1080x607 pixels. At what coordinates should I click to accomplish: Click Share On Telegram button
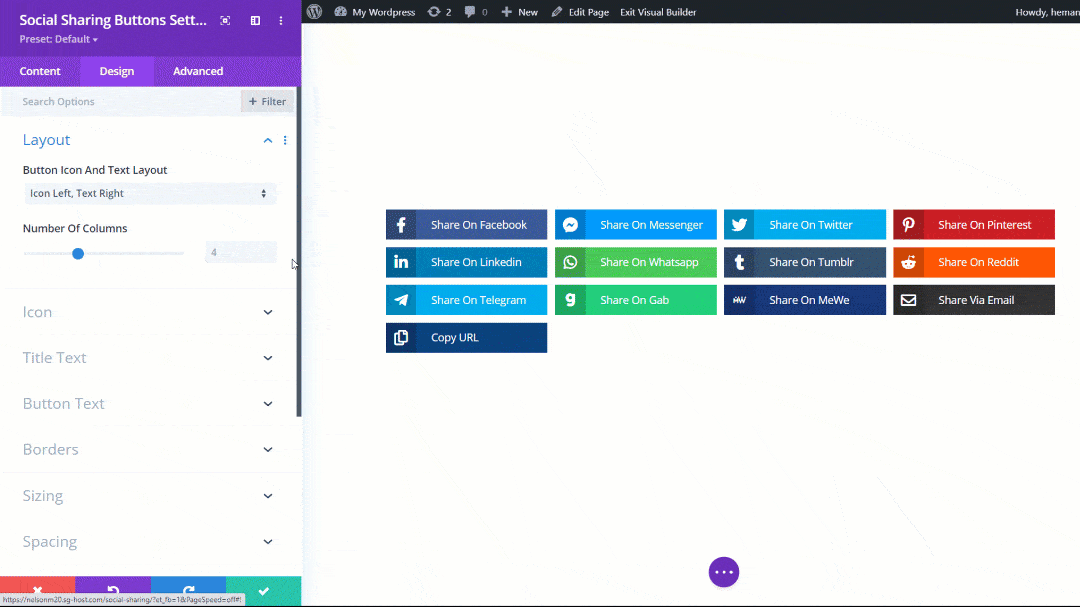pyautogui.click(x=466, y=300)
